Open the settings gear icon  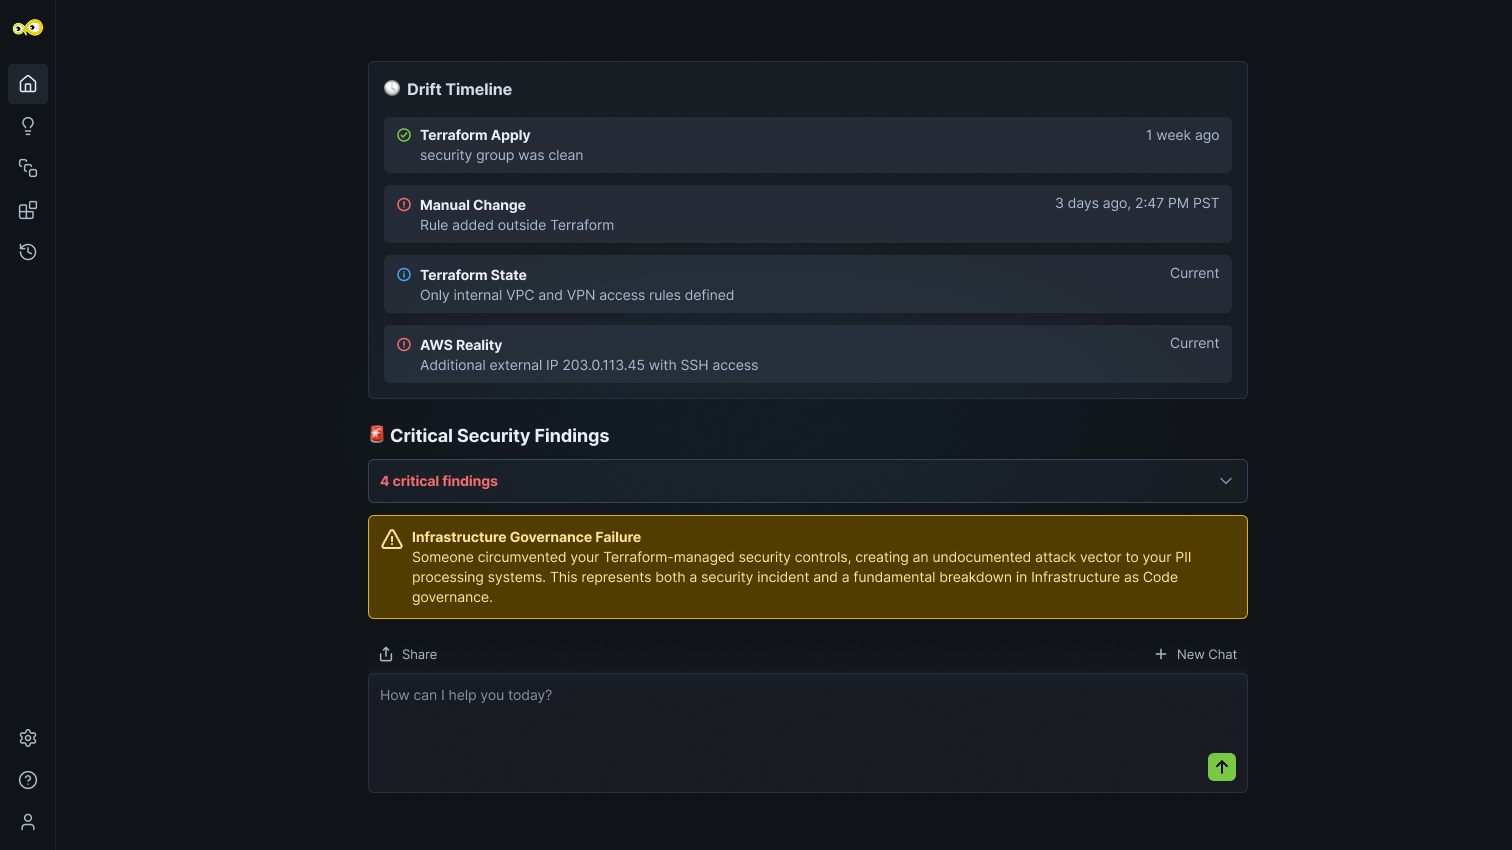[28, 738]
